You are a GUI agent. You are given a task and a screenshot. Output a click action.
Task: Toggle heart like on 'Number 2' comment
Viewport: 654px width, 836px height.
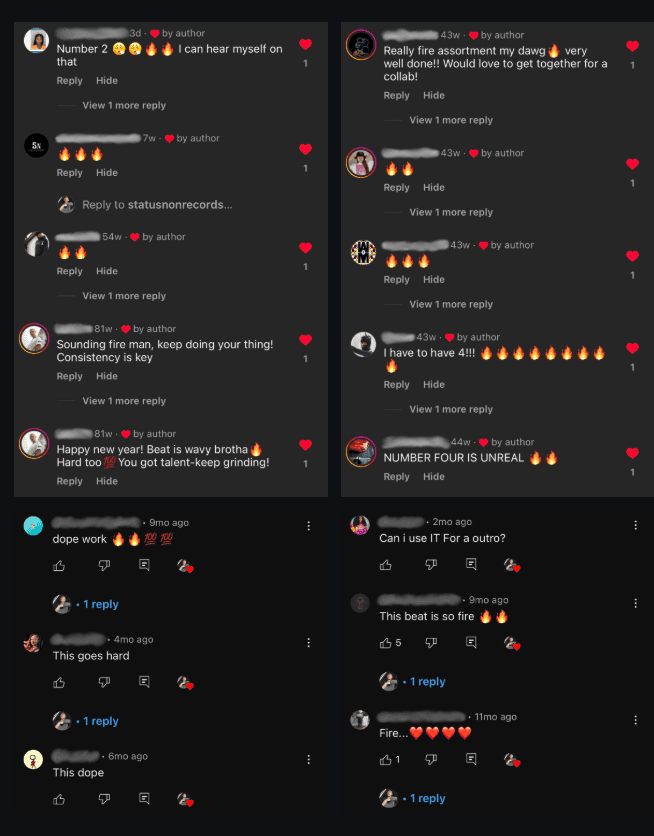305,44
